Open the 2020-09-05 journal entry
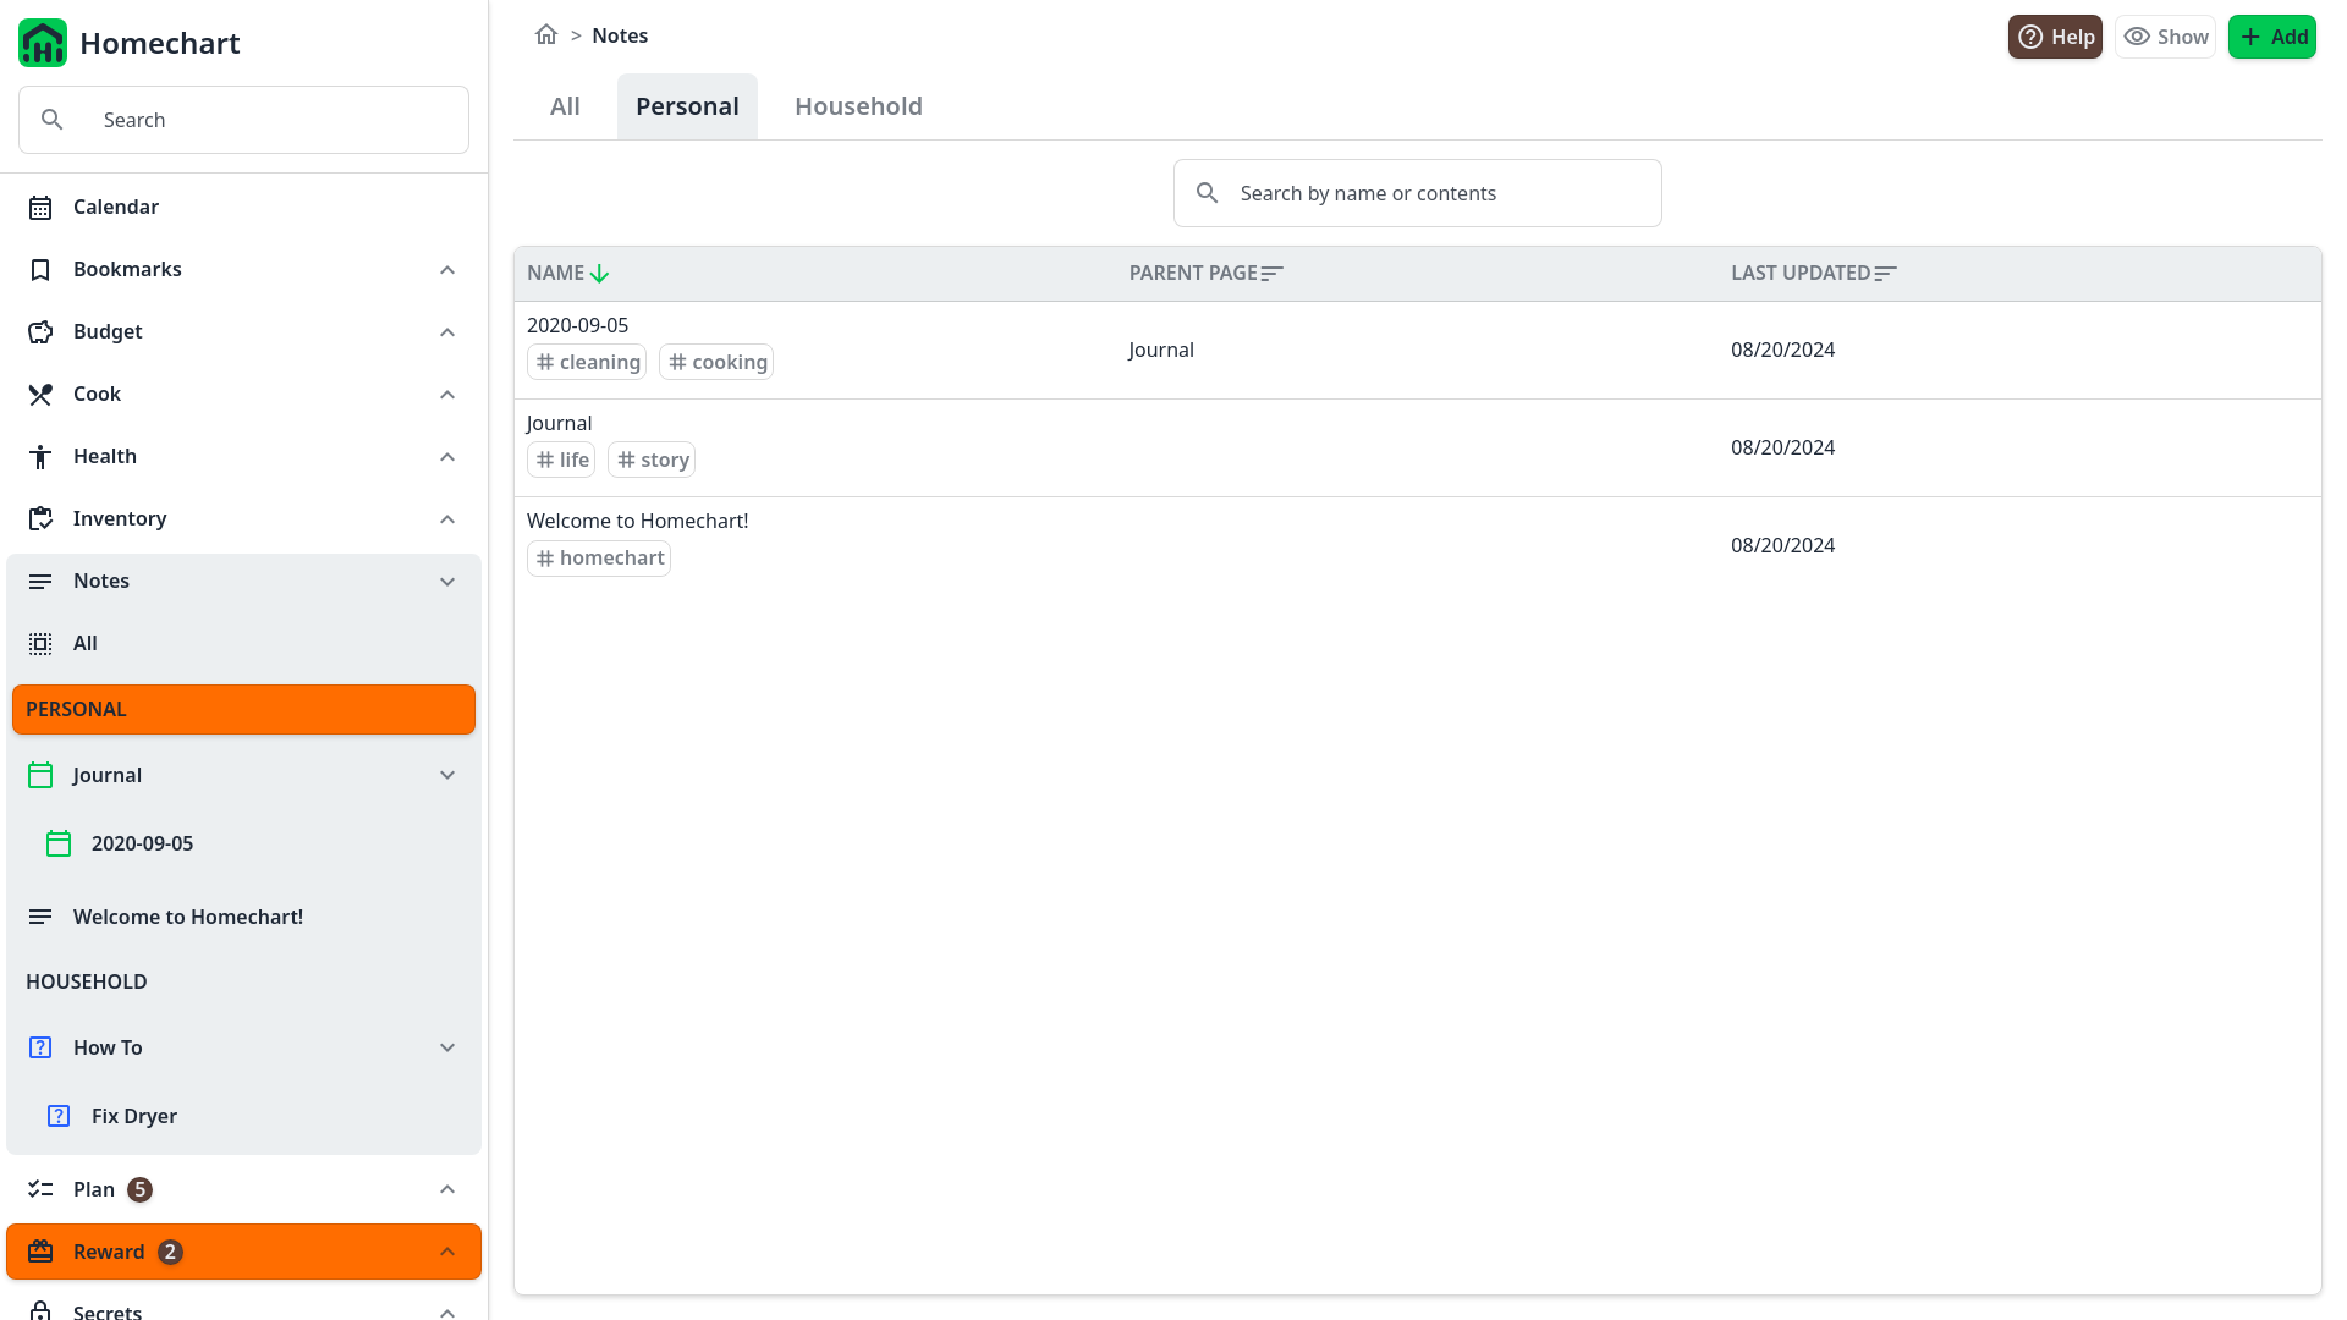Image resolution: width=2347 pixels, height=1320 pixels. (x=575, y=324)
